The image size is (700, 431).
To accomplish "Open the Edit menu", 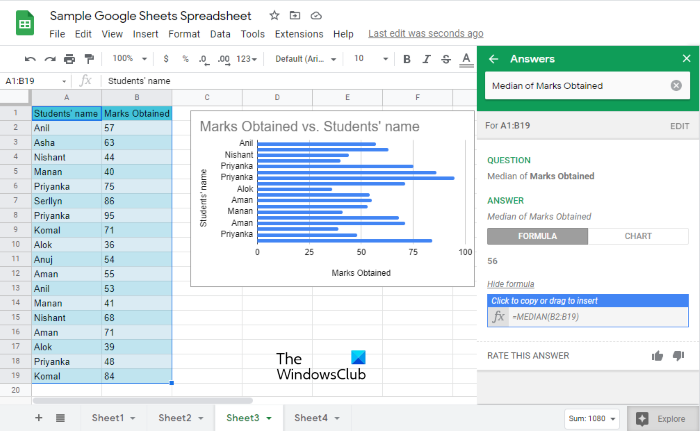I will click(83, 34).
